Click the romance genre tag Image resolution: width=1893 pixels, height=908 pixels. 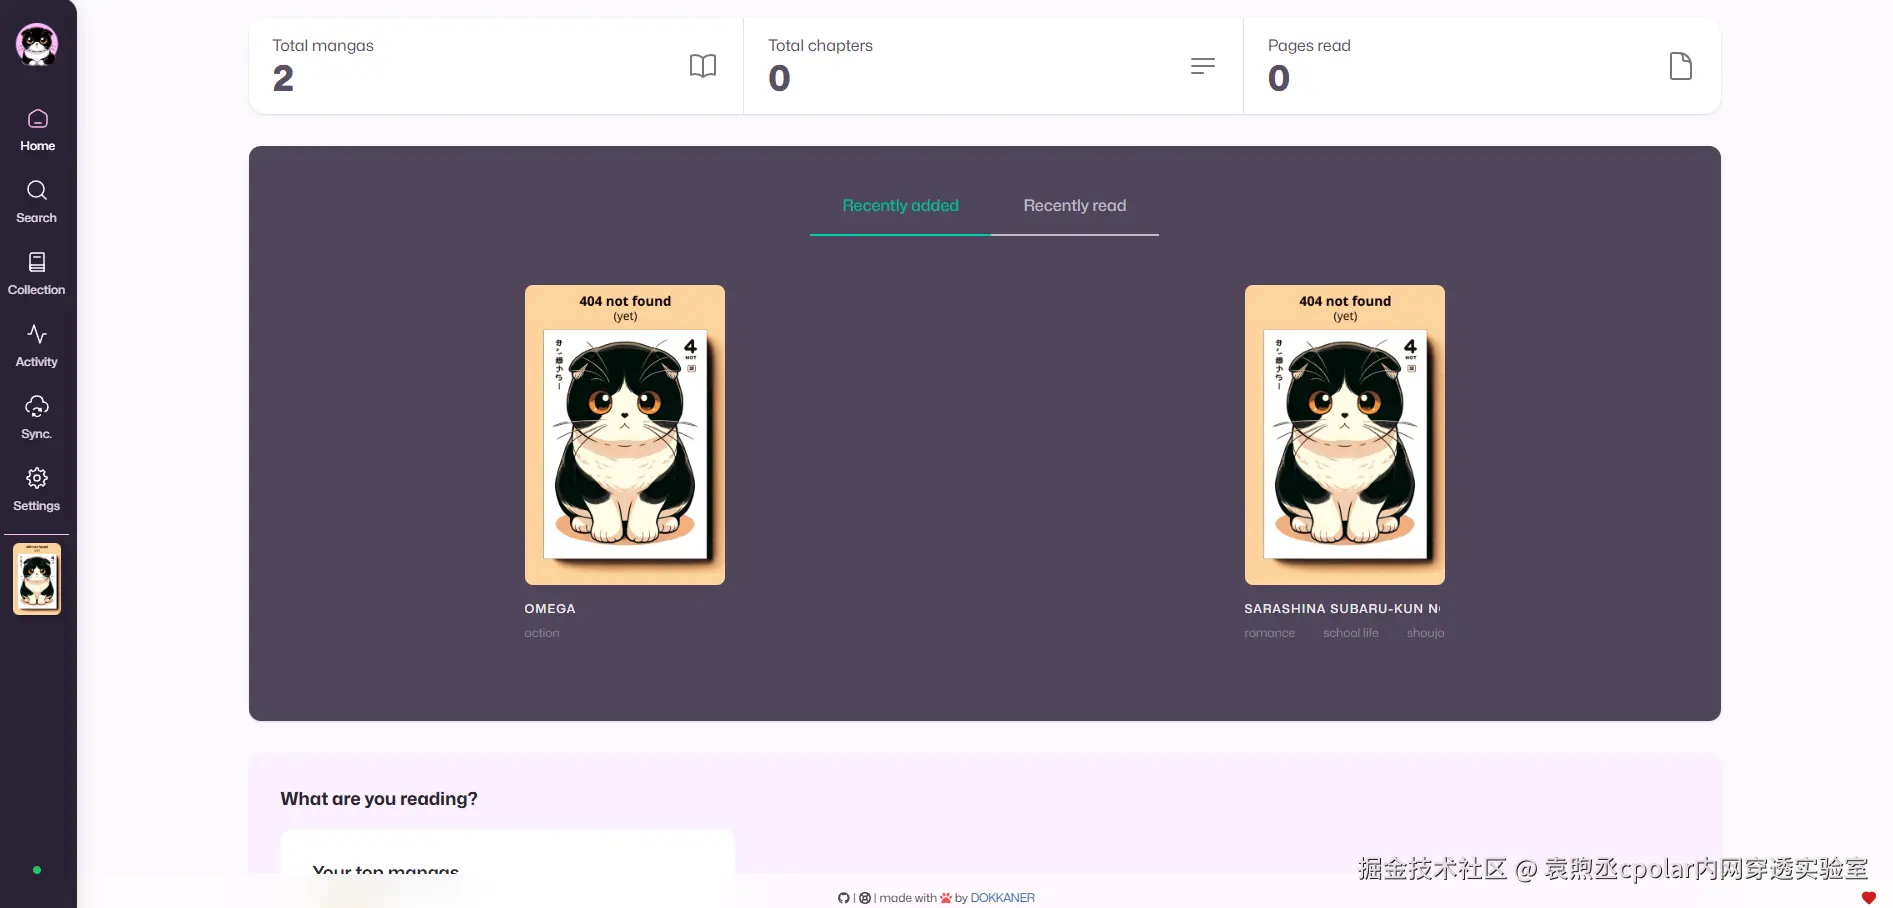pyautogui.click(x=1270, y=633)
